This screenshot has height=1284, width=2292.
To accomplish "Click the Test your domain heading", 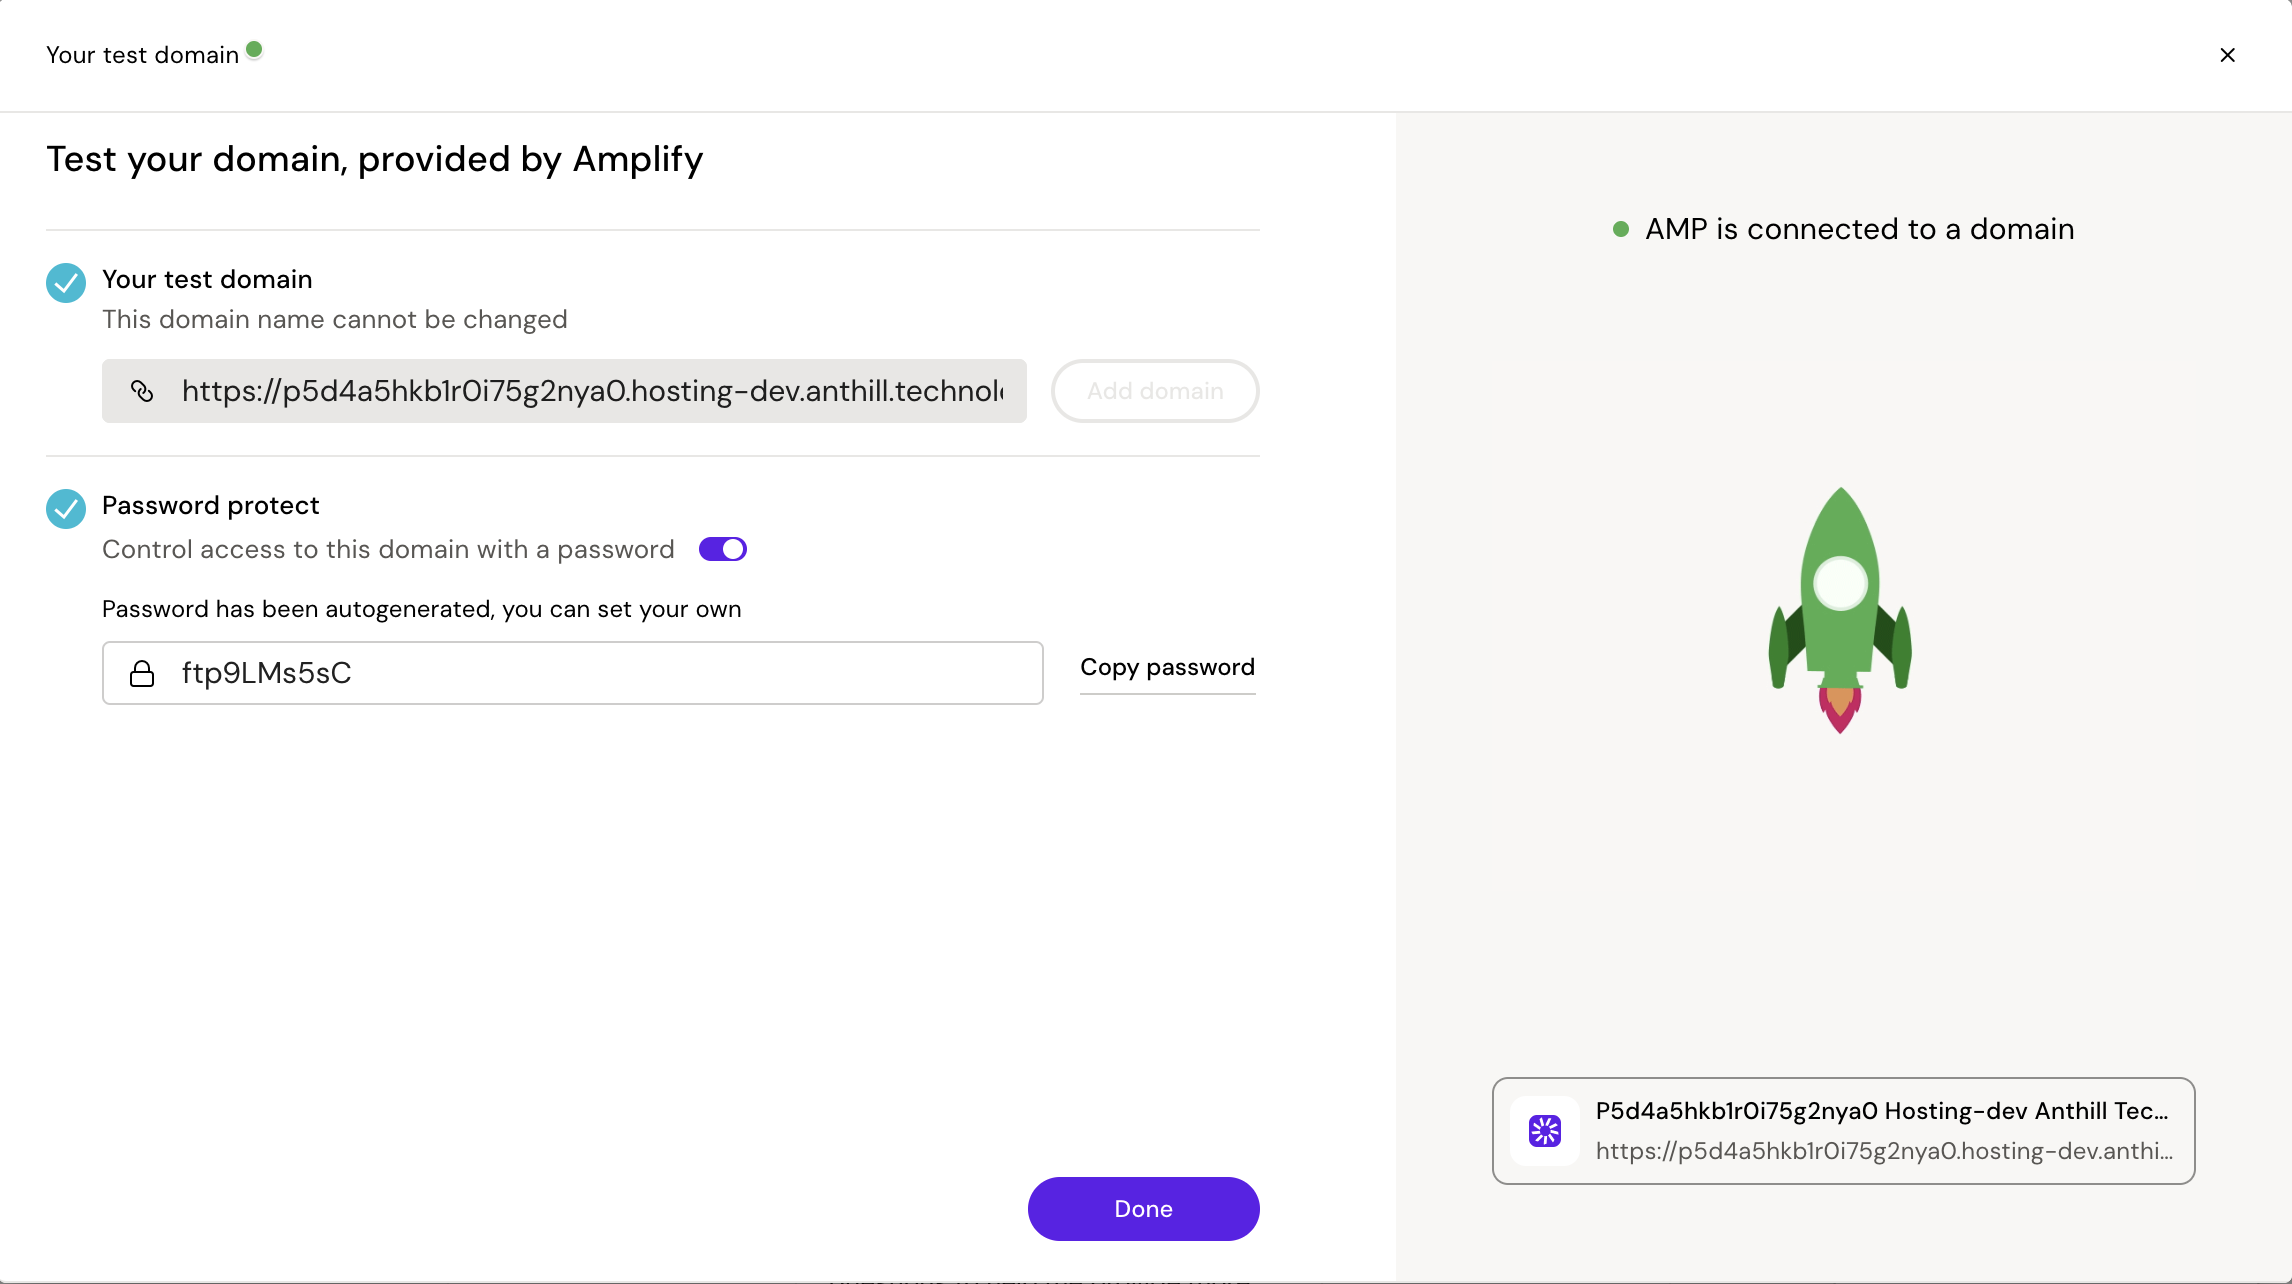I will [x=375, y=159].
